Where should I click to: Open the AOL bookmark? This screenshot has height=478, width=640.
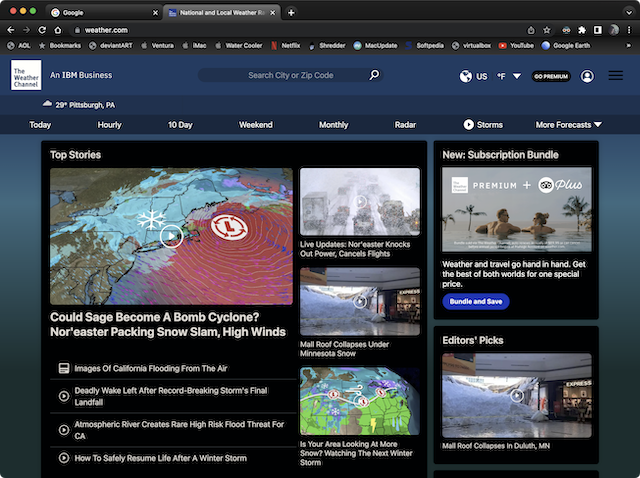click(x=19, y=46)
